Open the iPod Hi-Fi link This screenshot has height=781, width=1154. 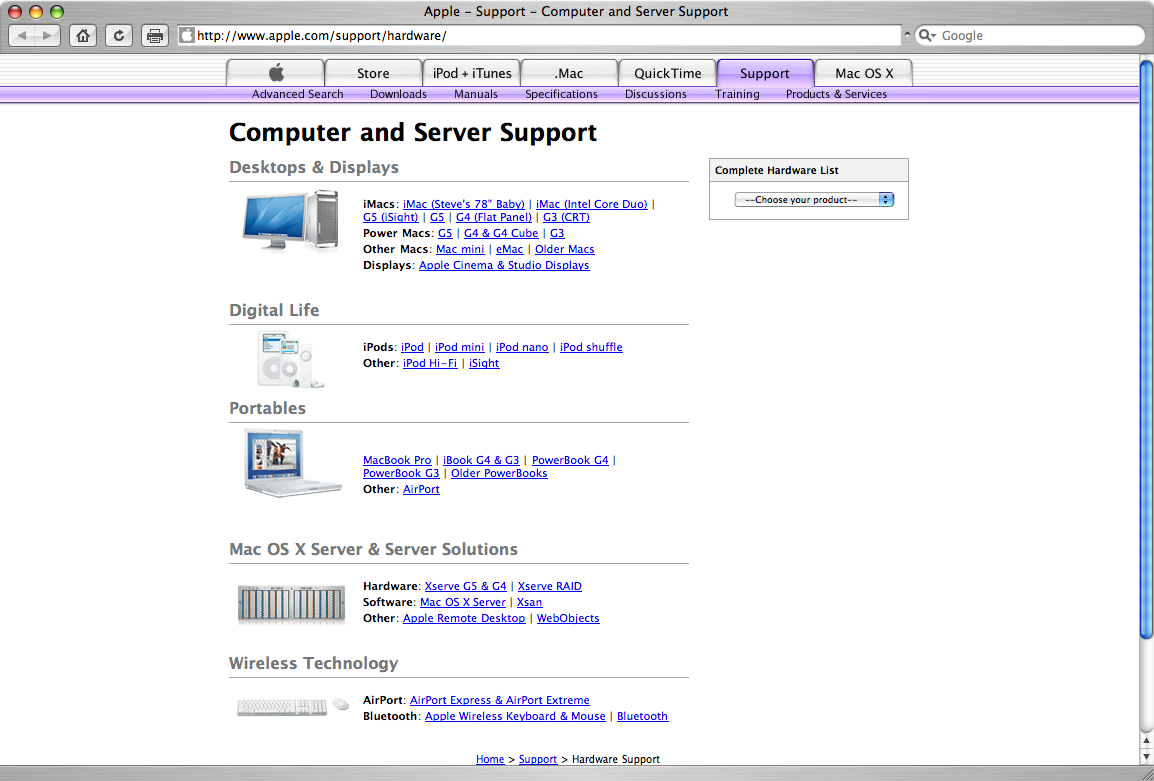click(x=430, y=364)
